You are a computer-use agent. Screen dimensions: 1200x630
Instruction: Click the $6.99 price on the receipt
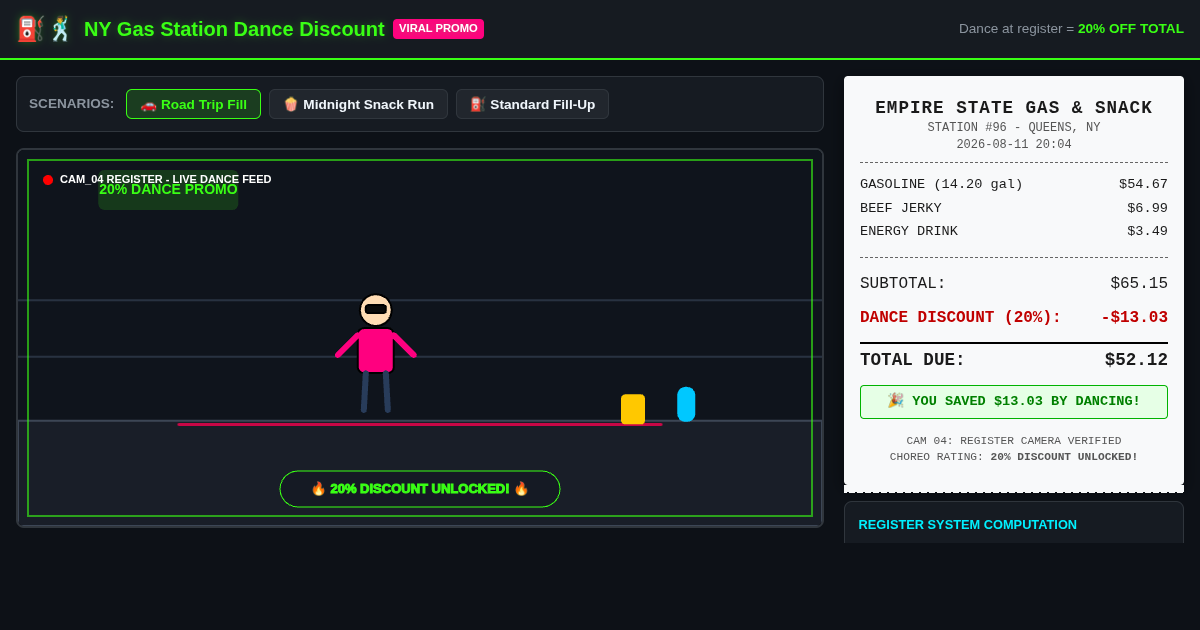pyautogui.click(x=1147, y=208)
